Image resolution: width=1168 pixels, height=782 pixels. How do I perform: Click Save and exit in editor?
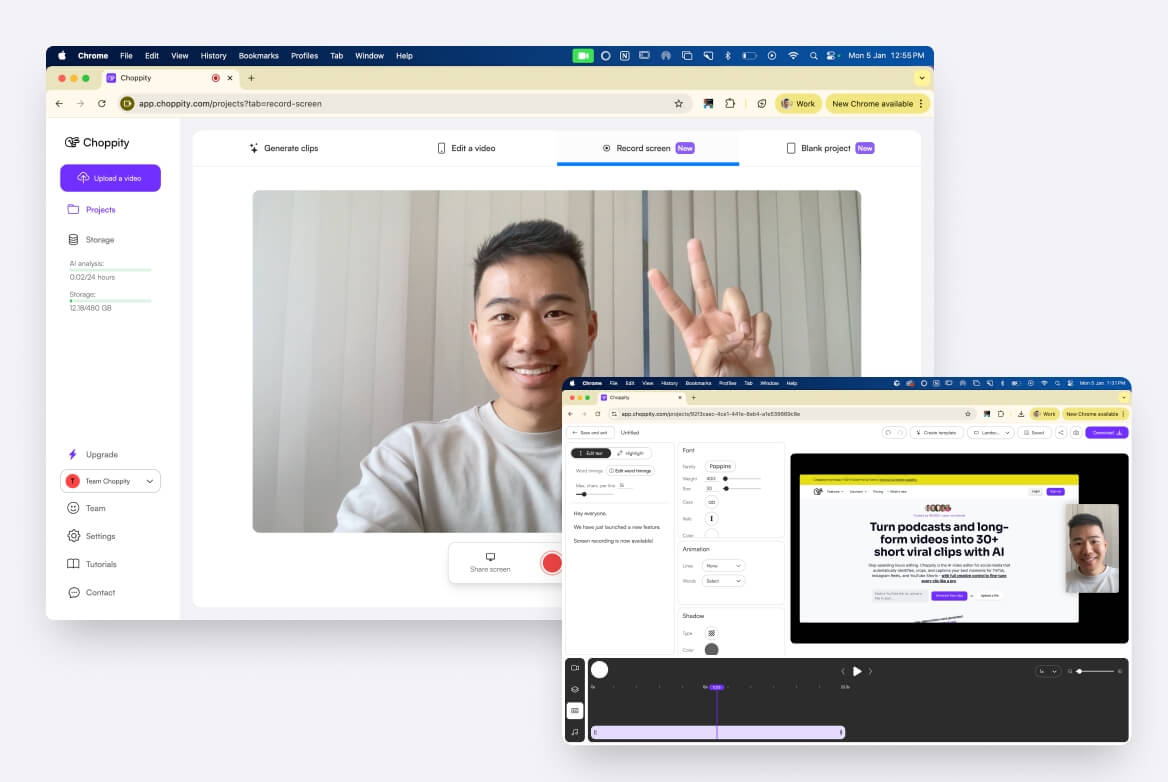589,433
